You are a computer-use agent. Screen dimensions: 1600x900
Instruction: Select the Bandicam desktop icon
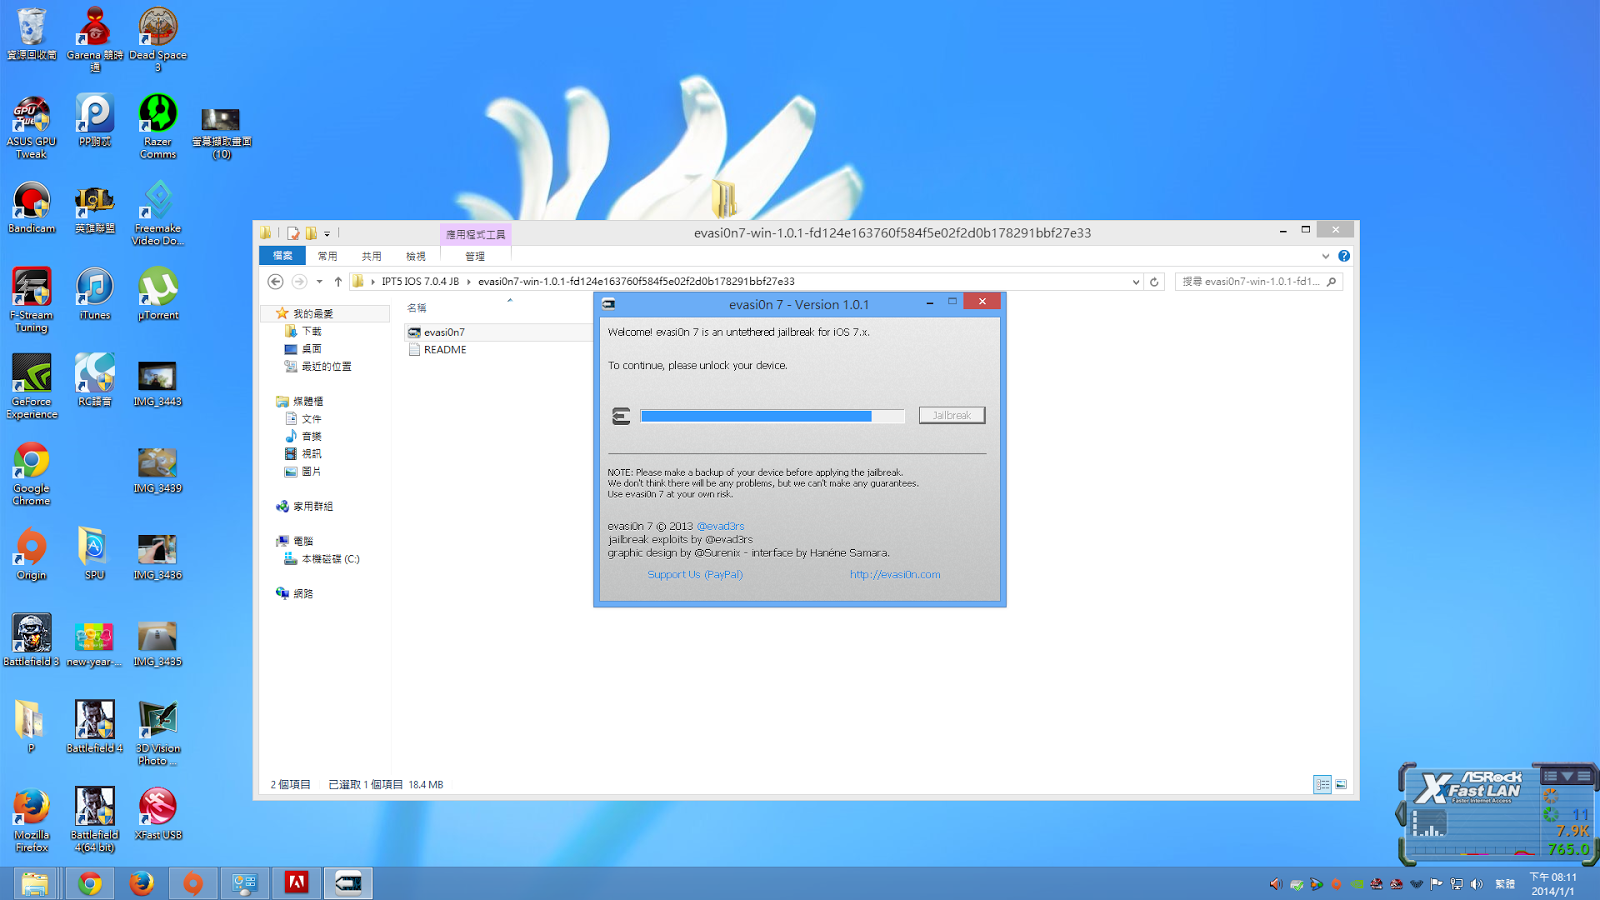tap(31, 208)
